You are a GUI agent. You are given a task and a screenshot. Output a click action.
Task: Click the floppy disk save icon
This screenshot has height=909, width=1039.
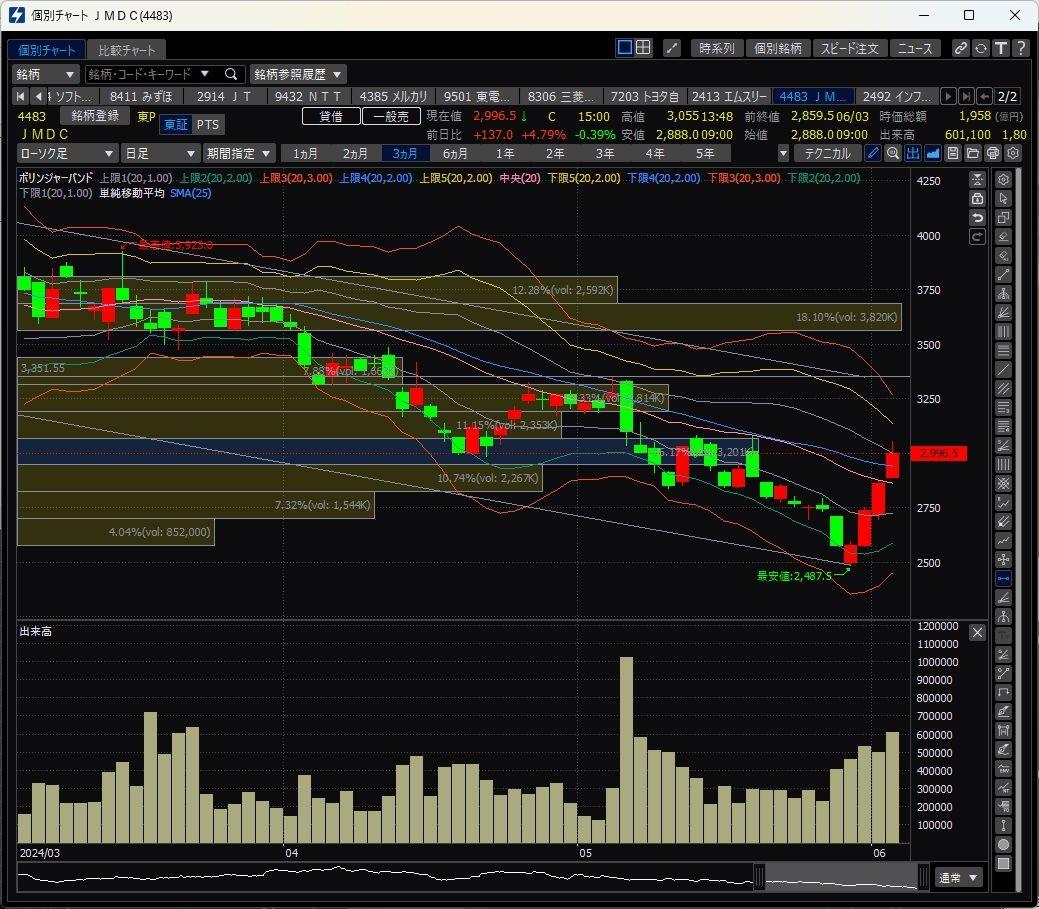click(952, 153)
